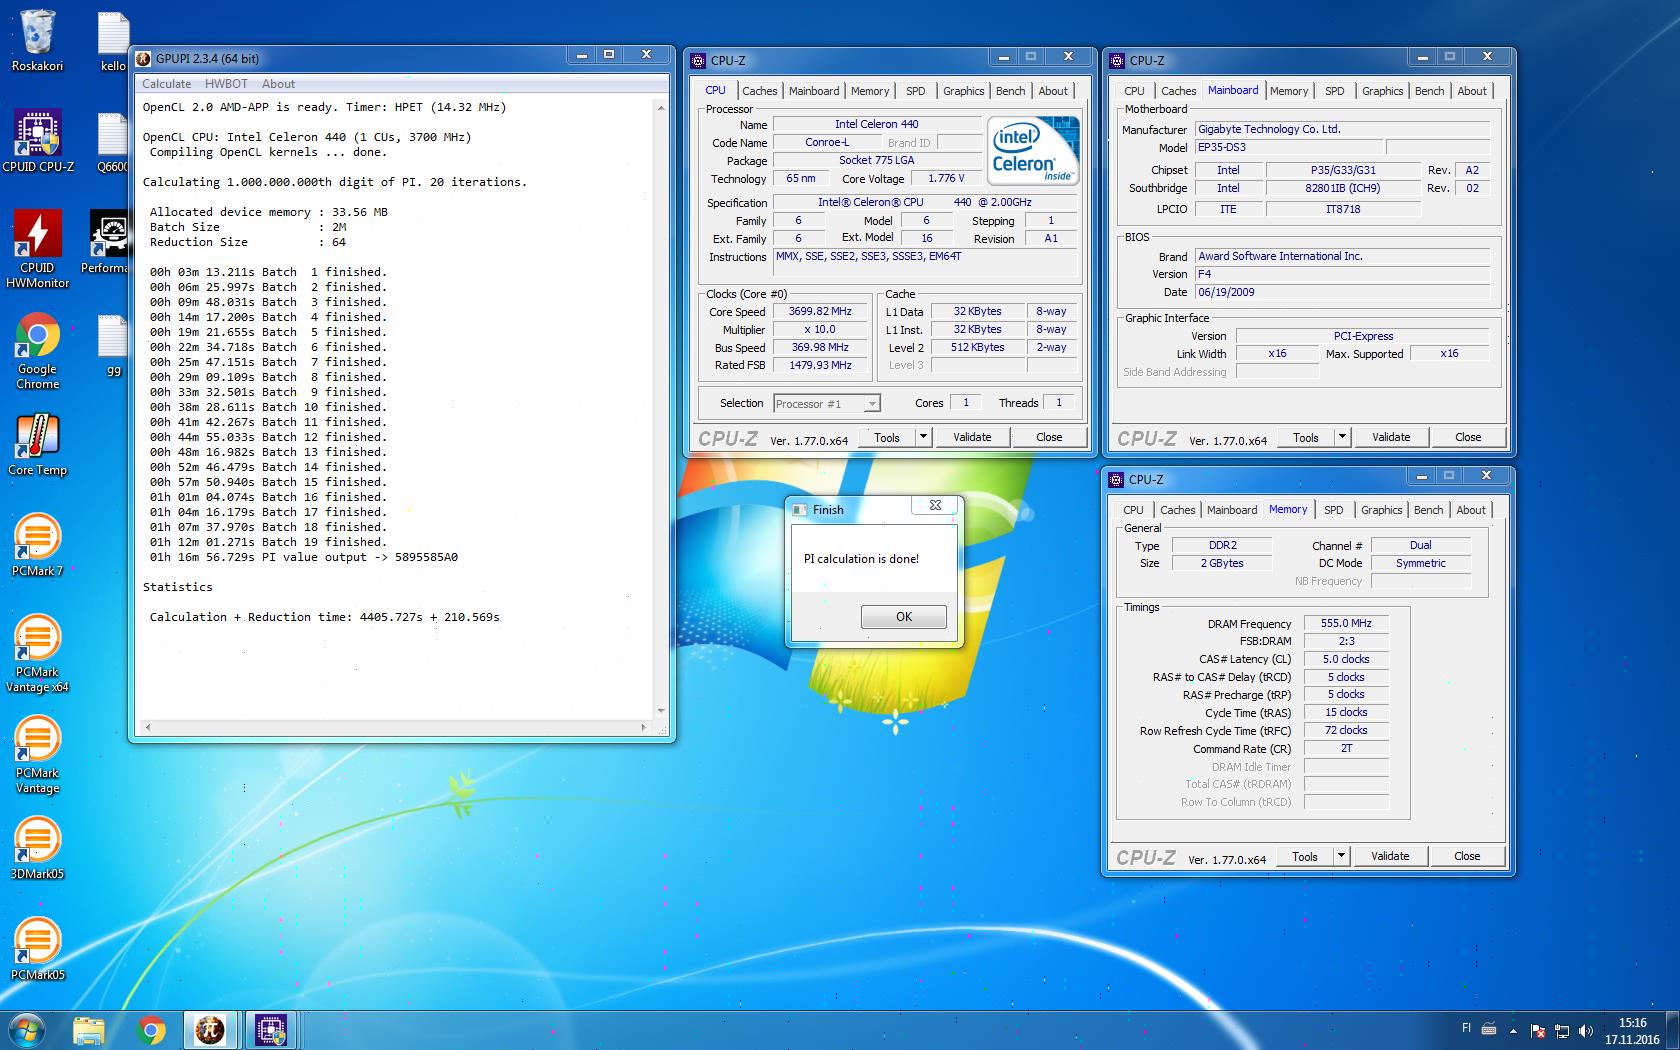Select Bench tab in first CPU-Z window
Viewport: 1680px width, 1050px height.
coord(1010,91)
